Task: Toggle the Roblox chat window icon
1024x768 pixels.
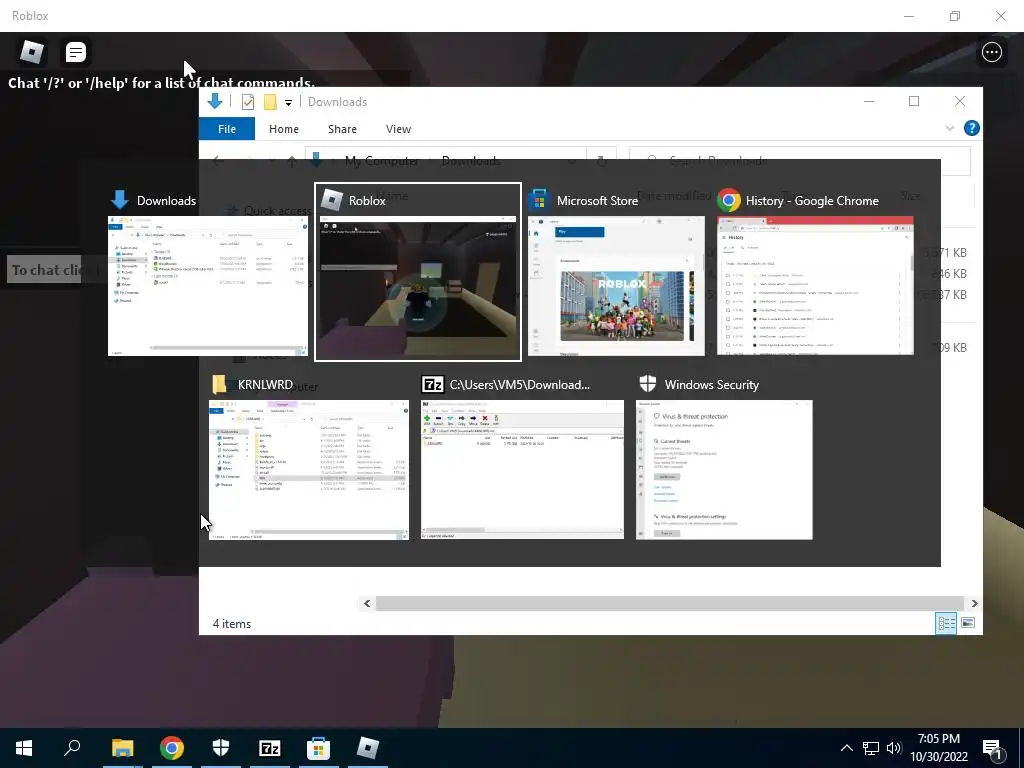Action: (76, 52)
